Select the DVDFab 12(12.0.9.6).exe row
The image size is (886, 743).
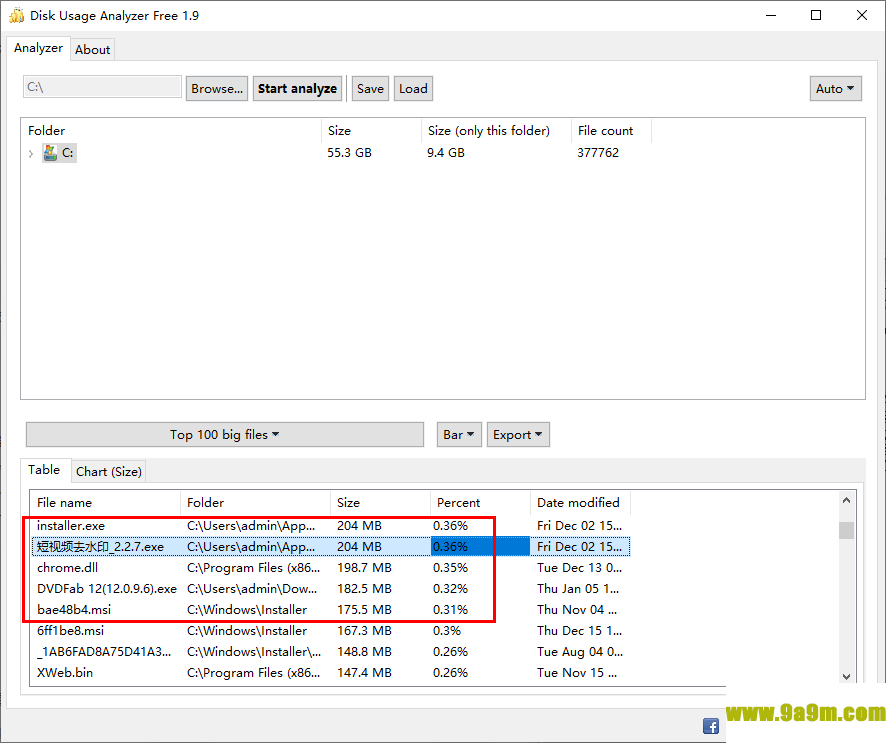pyautogui.click(x=331, y=588)
